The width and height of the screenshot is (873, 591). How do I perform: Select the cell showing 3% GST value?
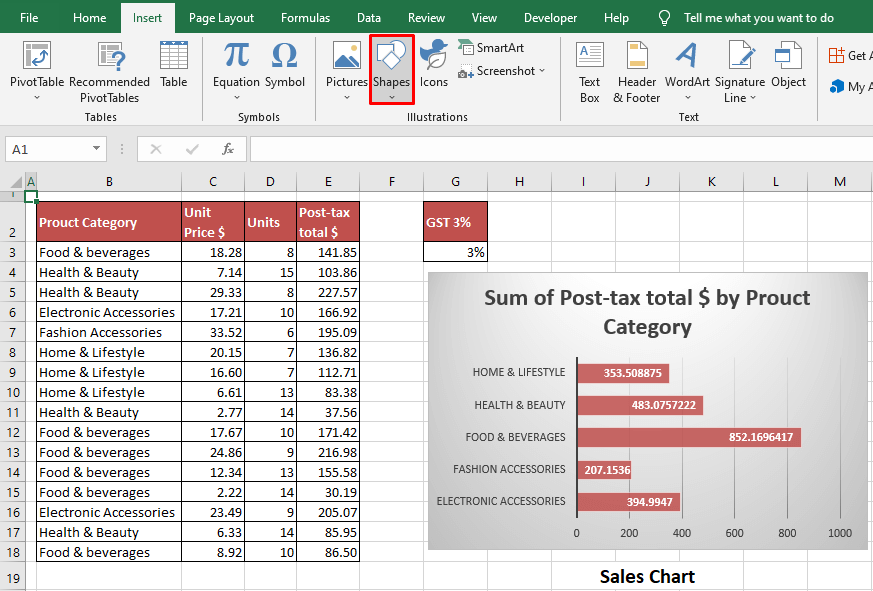455,251
